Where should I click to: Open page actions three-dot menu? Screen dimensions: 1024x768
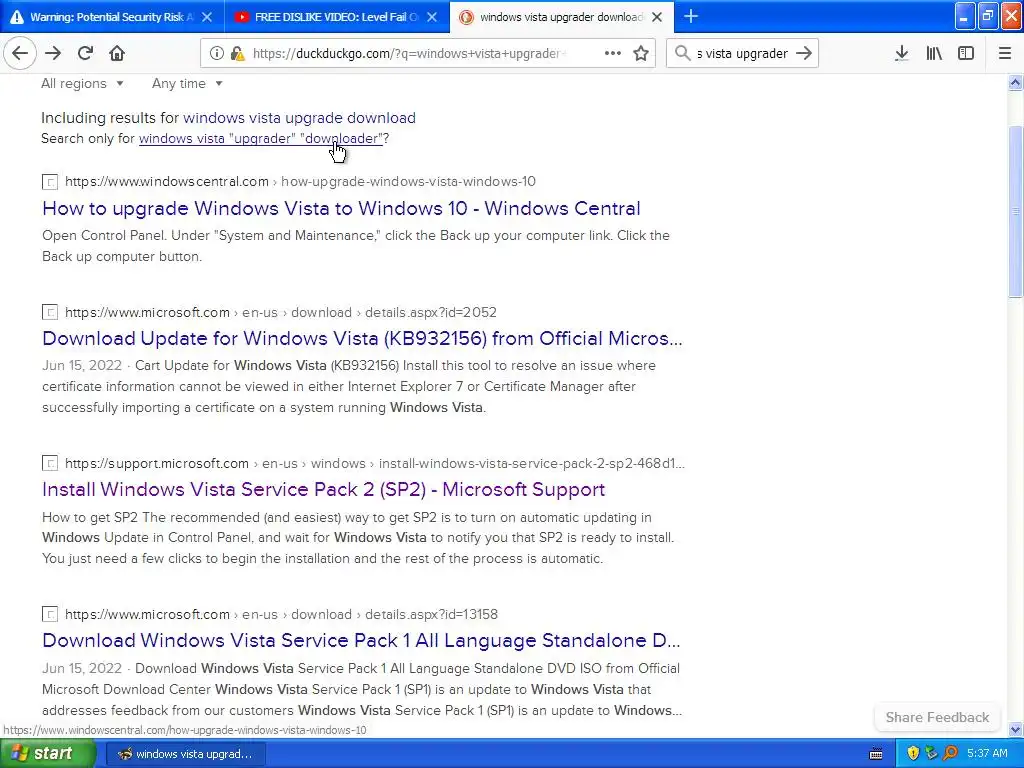coord(613,54)
